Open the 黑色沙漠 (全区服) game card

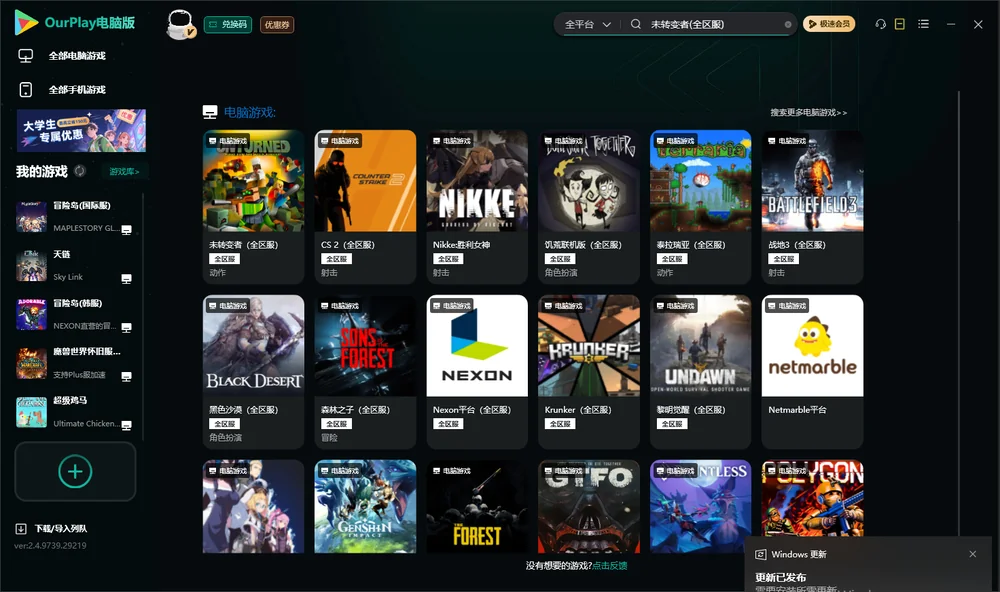pyautogui.click(x=253, y=372)
